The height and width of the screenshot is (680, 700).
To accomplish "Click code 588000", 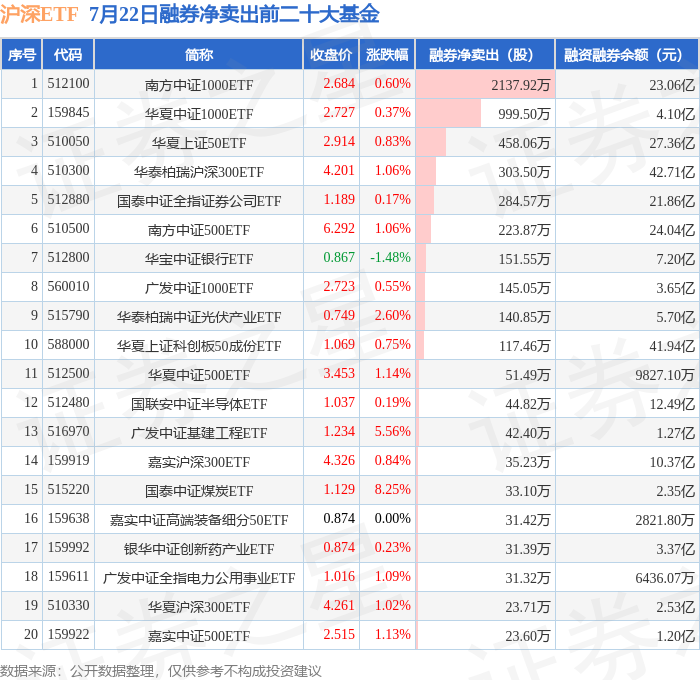I will 68,345.
